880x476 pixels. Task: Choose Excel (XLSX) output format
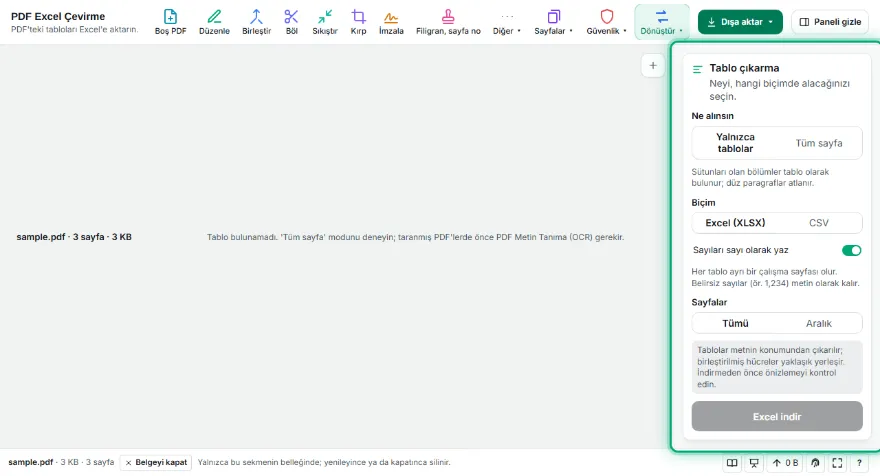[x=735, y=223]
